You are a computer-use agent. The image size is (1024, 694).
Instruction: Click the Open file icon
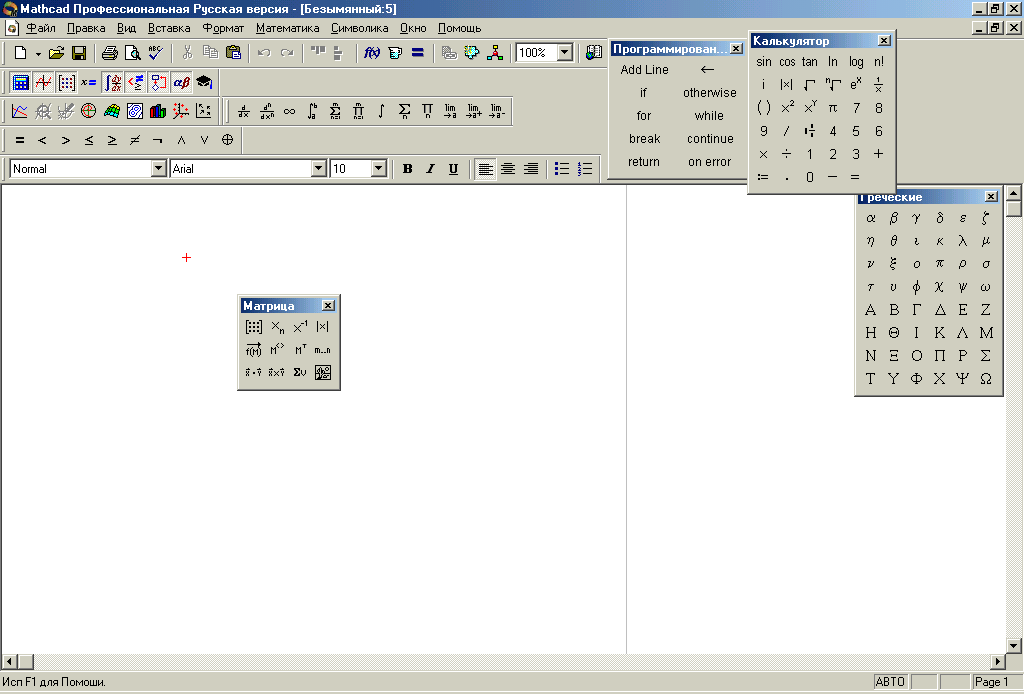coord(56,53)
